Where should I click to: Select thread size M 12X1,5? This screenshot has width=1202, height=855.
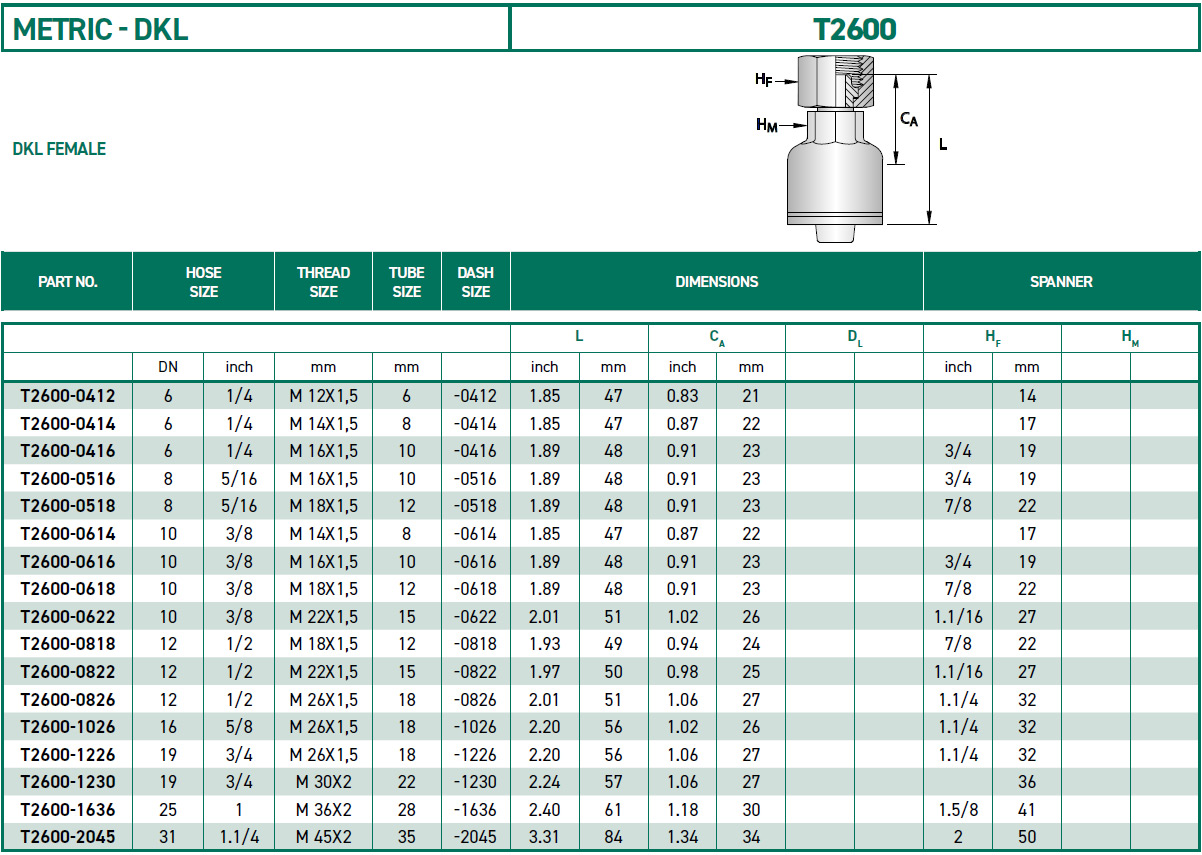(323, 396)
